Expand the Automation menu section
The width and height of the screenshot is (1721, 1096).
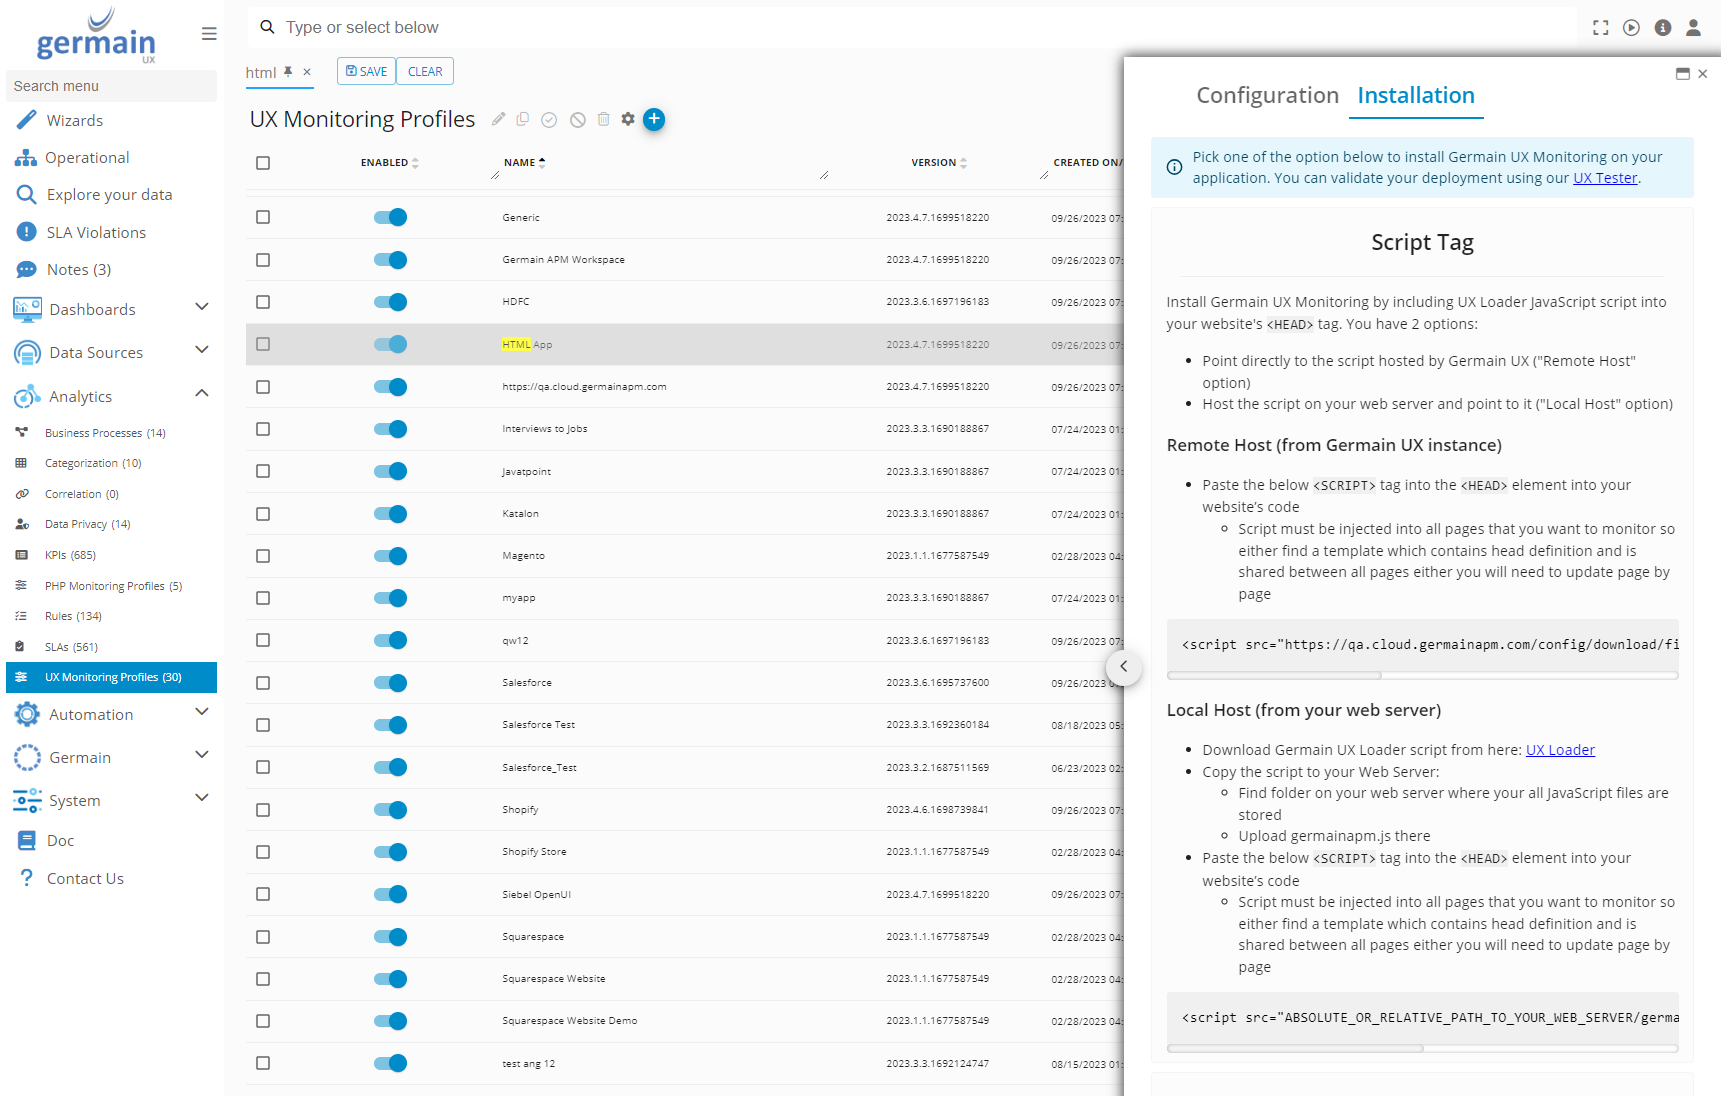(202, 713)
